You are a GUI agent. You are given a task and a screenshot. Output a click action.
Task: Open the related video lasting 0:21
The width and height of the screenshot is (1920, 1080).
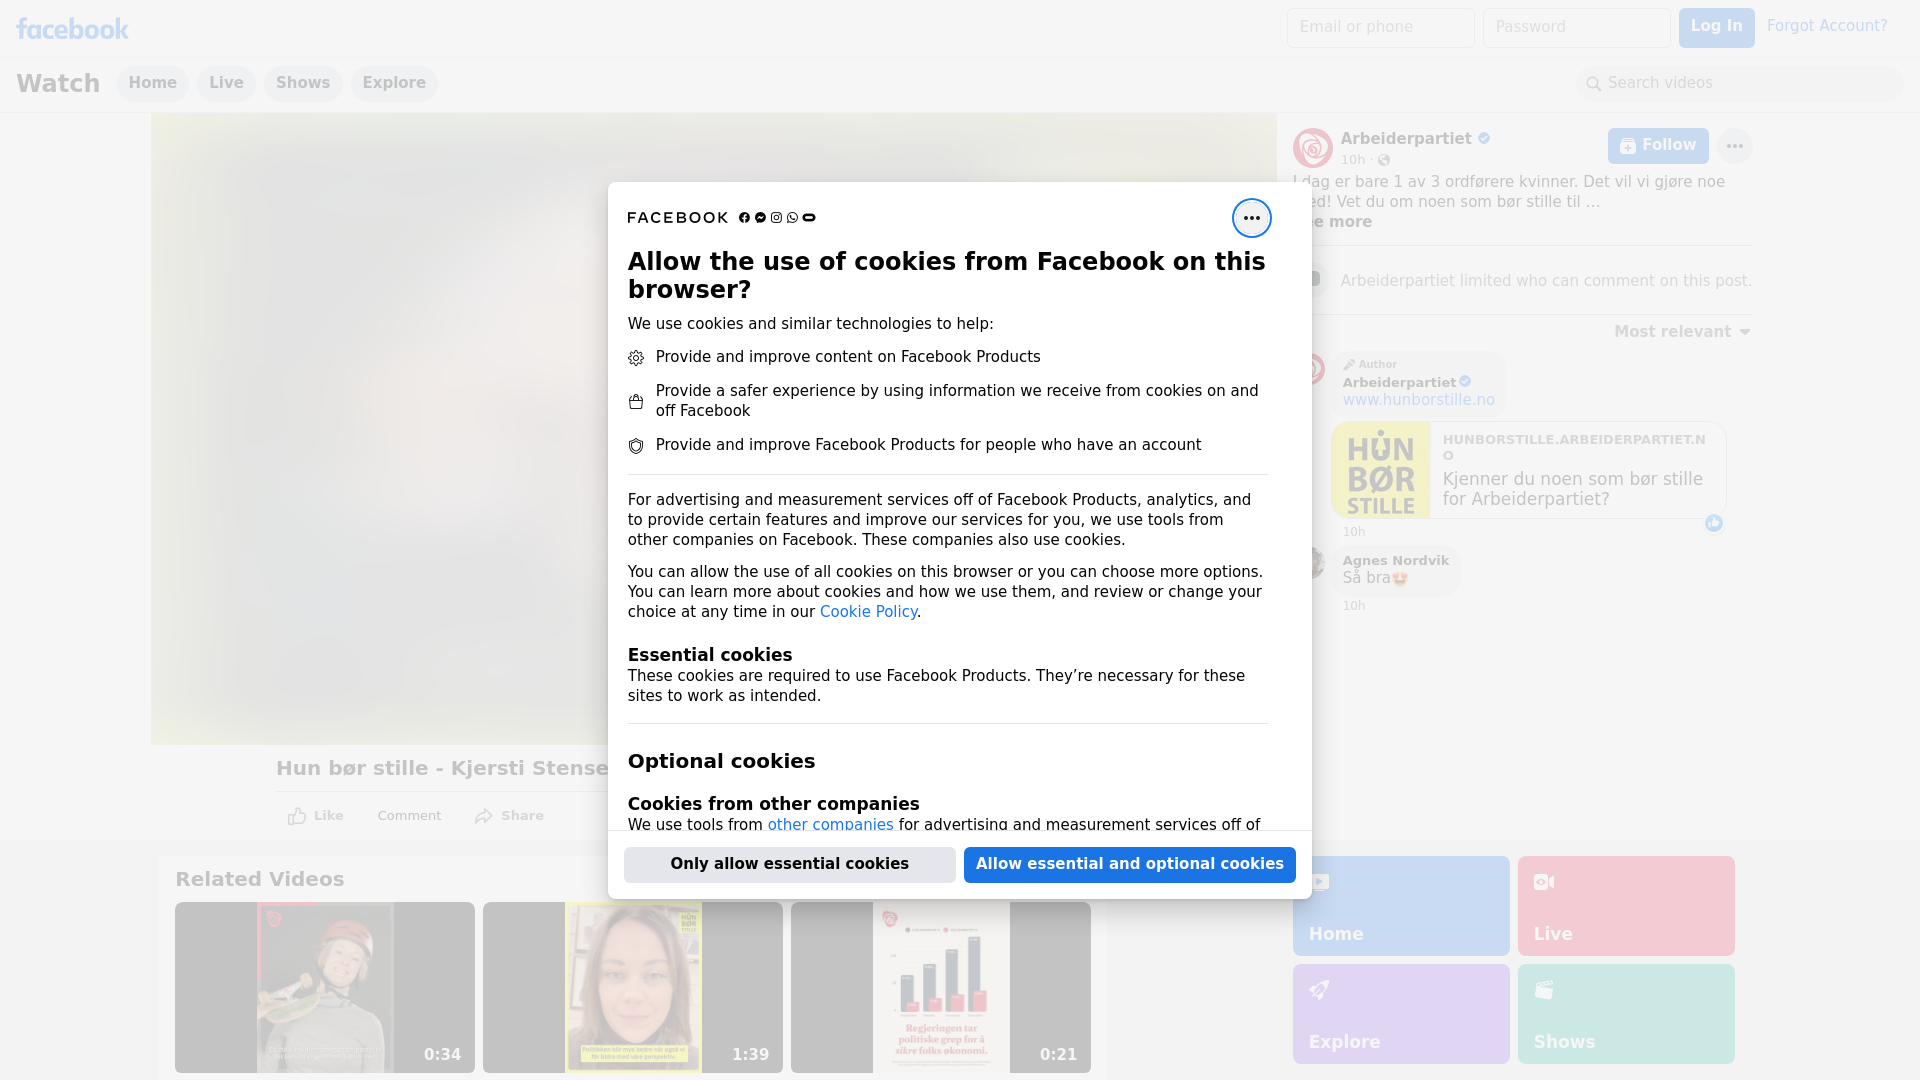coord(941,988)
